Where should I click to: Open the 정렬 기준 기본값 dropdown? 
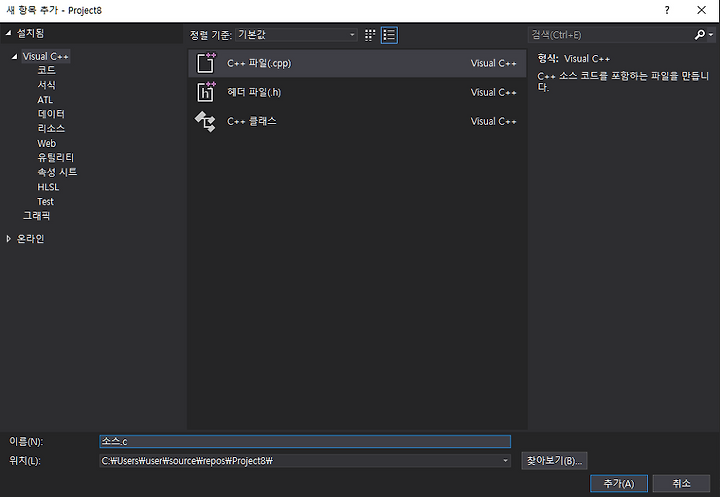pos(296,35)
